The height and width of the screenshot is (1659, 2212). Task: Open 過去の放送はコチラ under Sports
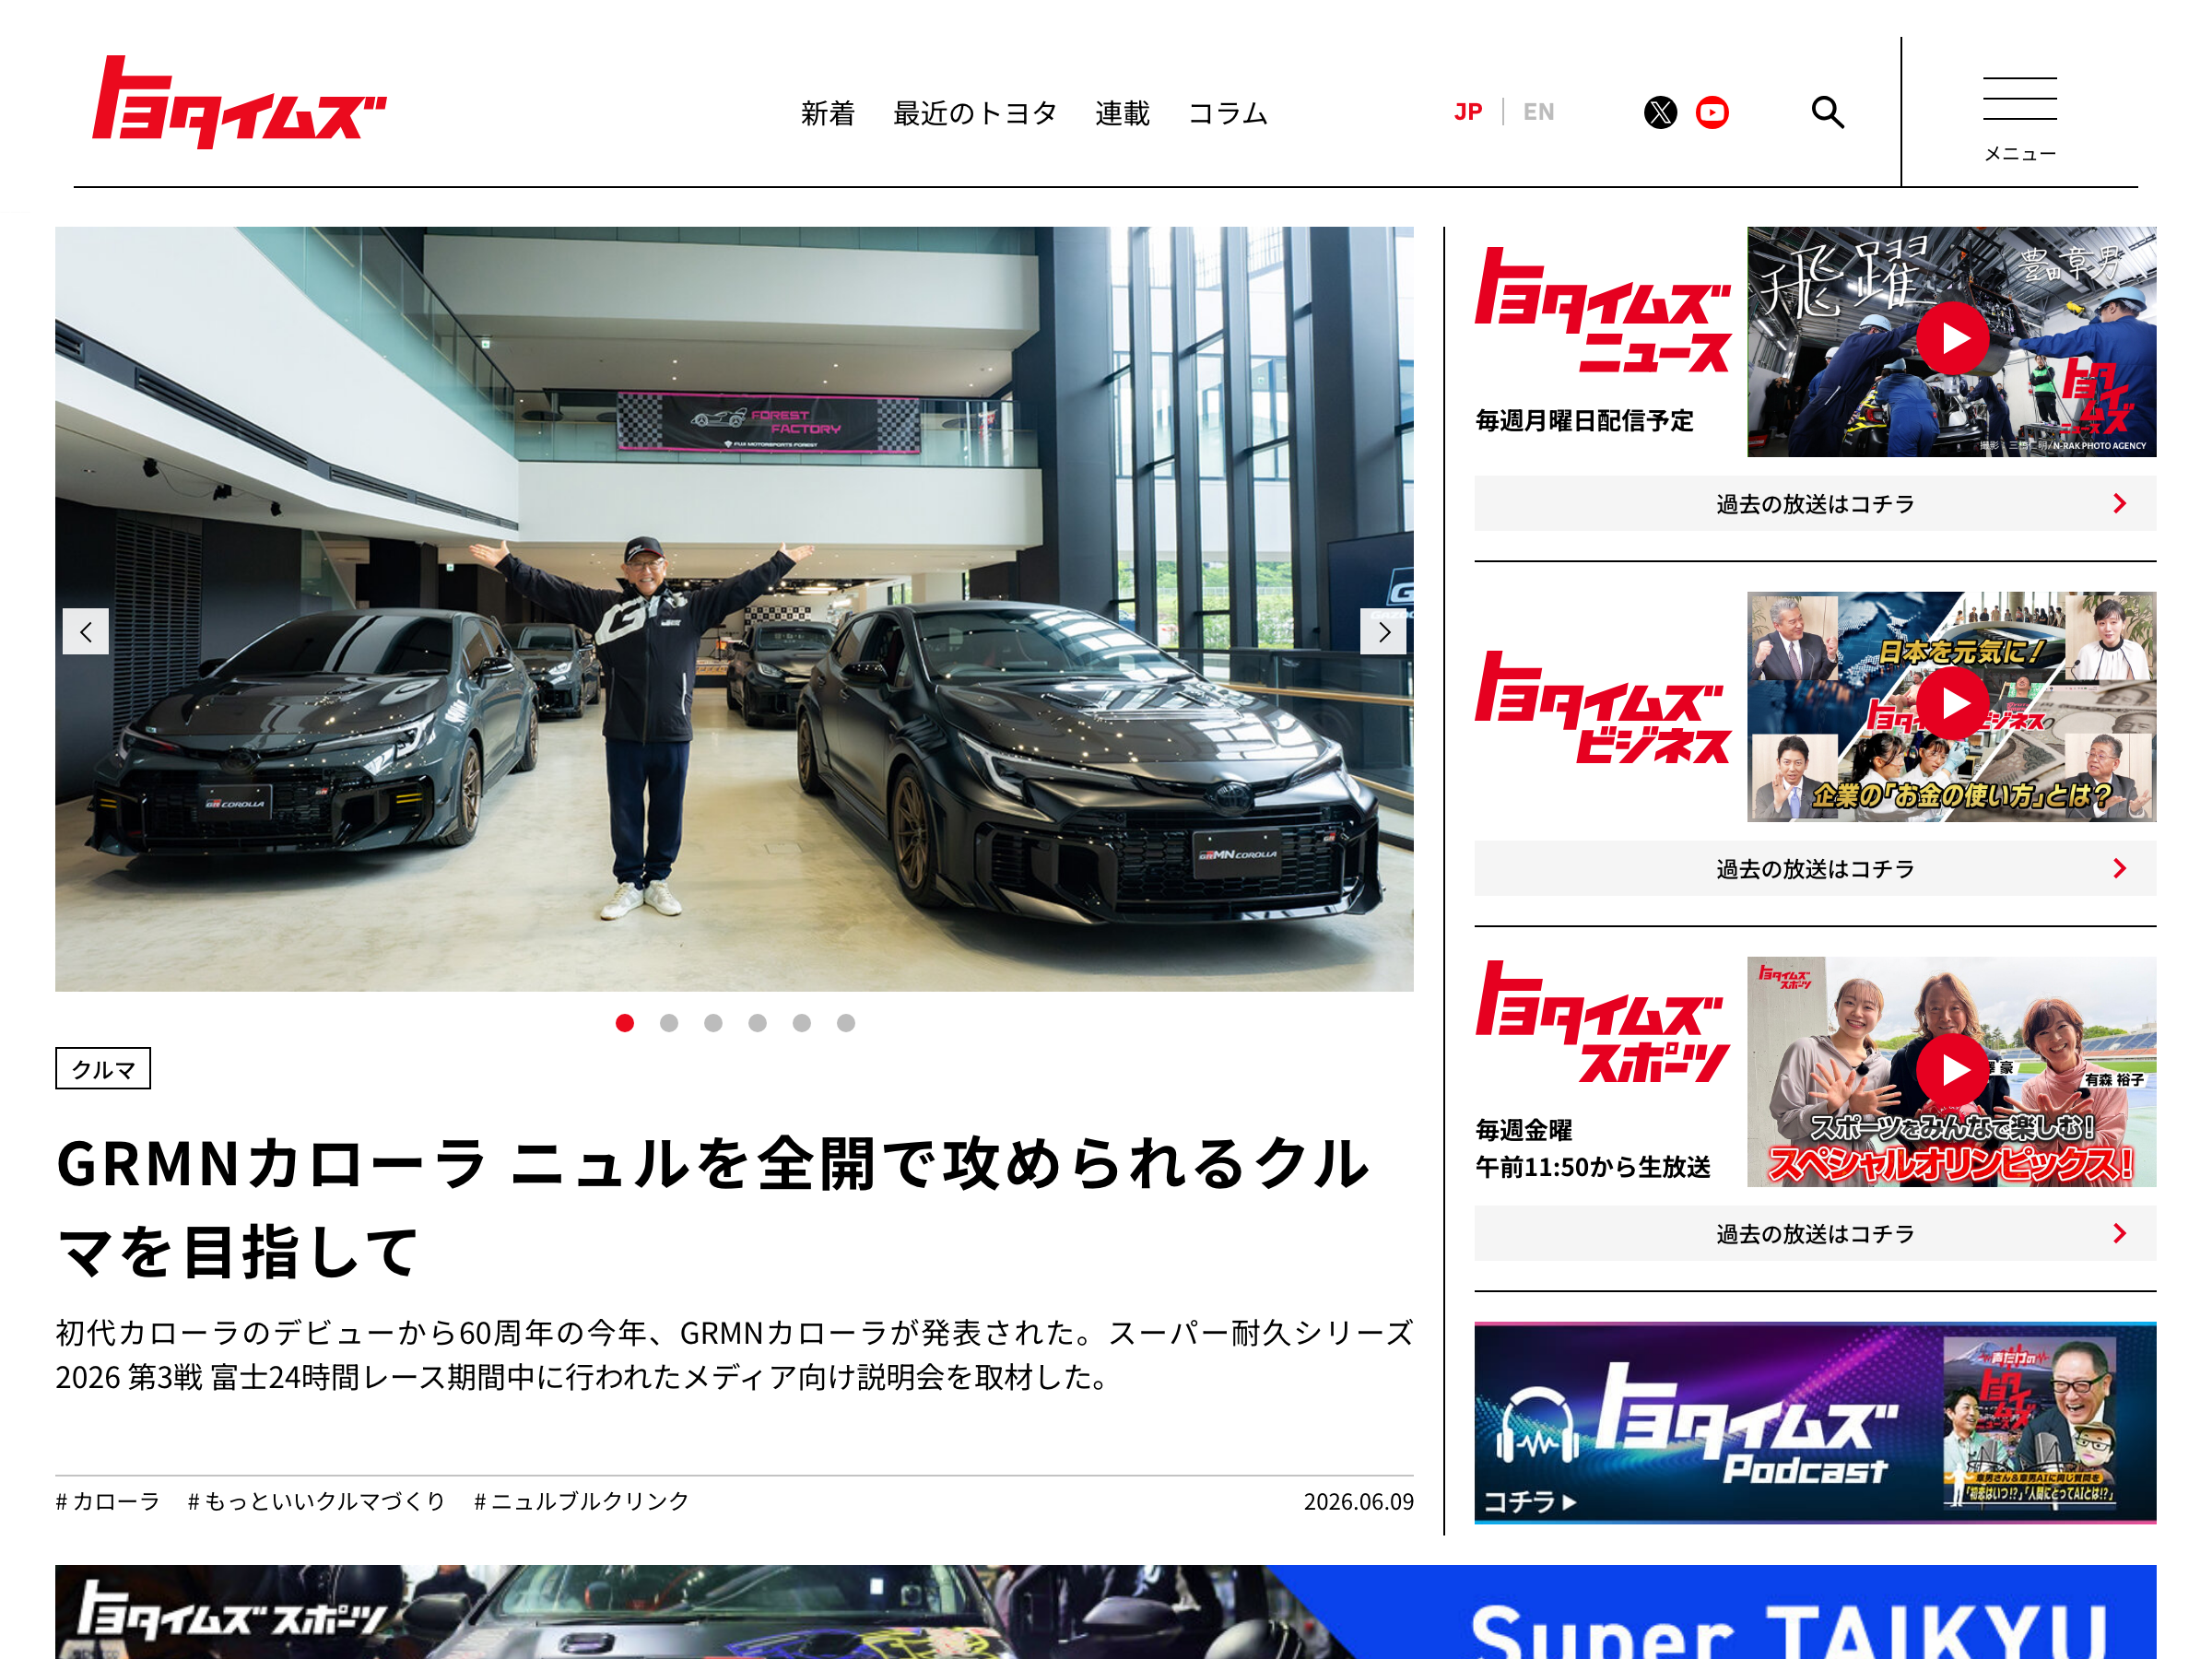click(1815, 1233)
